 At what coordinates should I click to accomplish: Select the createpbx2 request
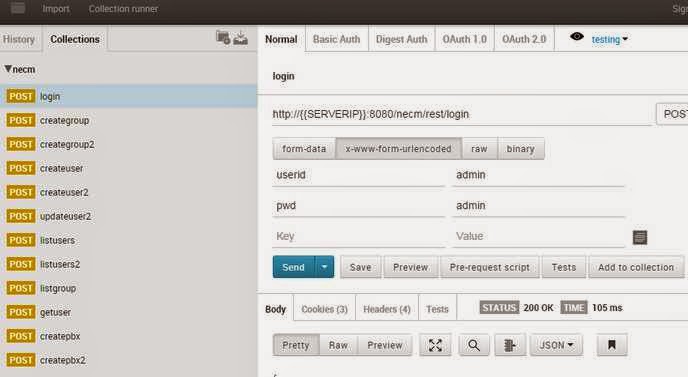[x=128, y=360]
